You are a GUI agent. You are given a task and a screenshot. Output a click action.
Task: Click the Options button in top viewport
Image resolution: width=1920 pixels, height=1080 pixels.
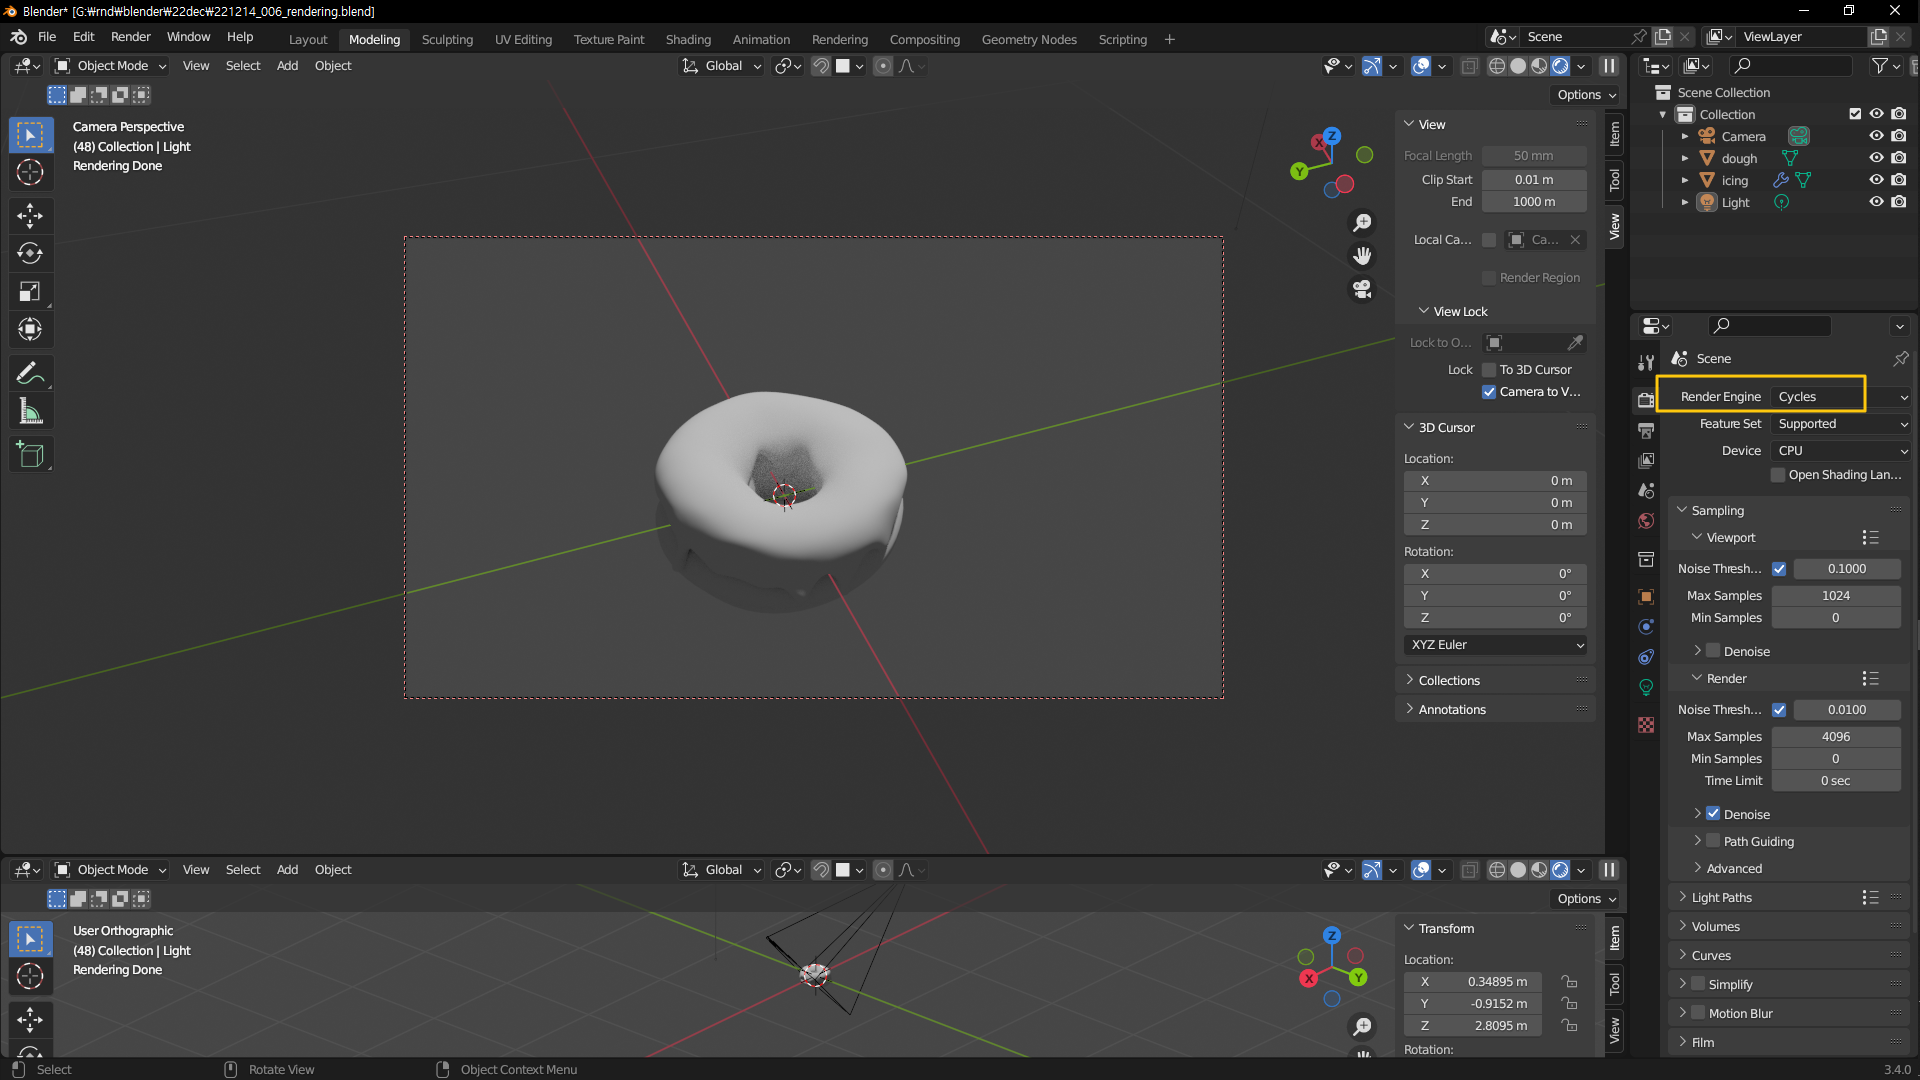(x=1586, y=95)
